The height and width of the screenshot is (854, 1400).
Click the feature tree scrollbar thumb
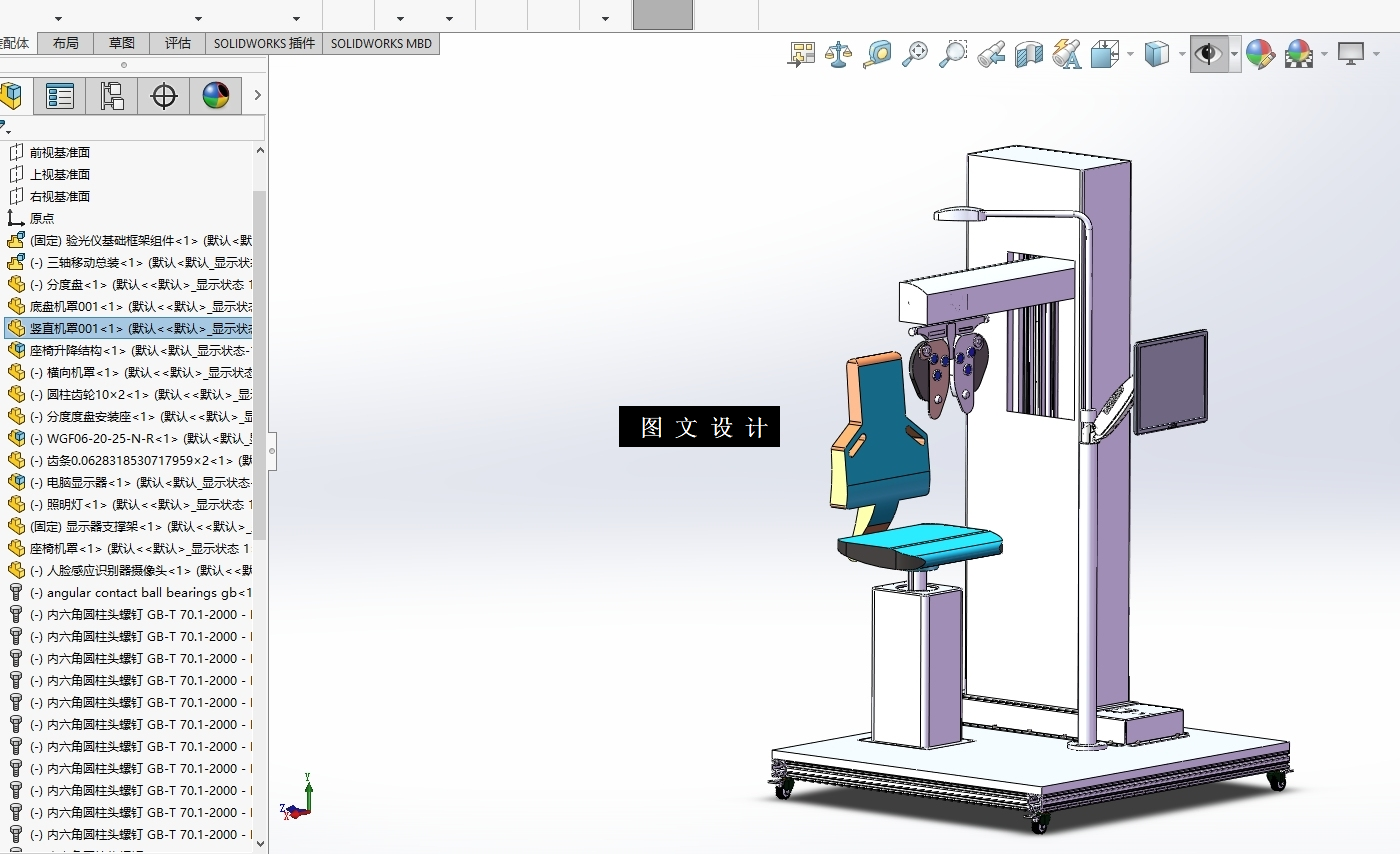[x=260, y=365]
